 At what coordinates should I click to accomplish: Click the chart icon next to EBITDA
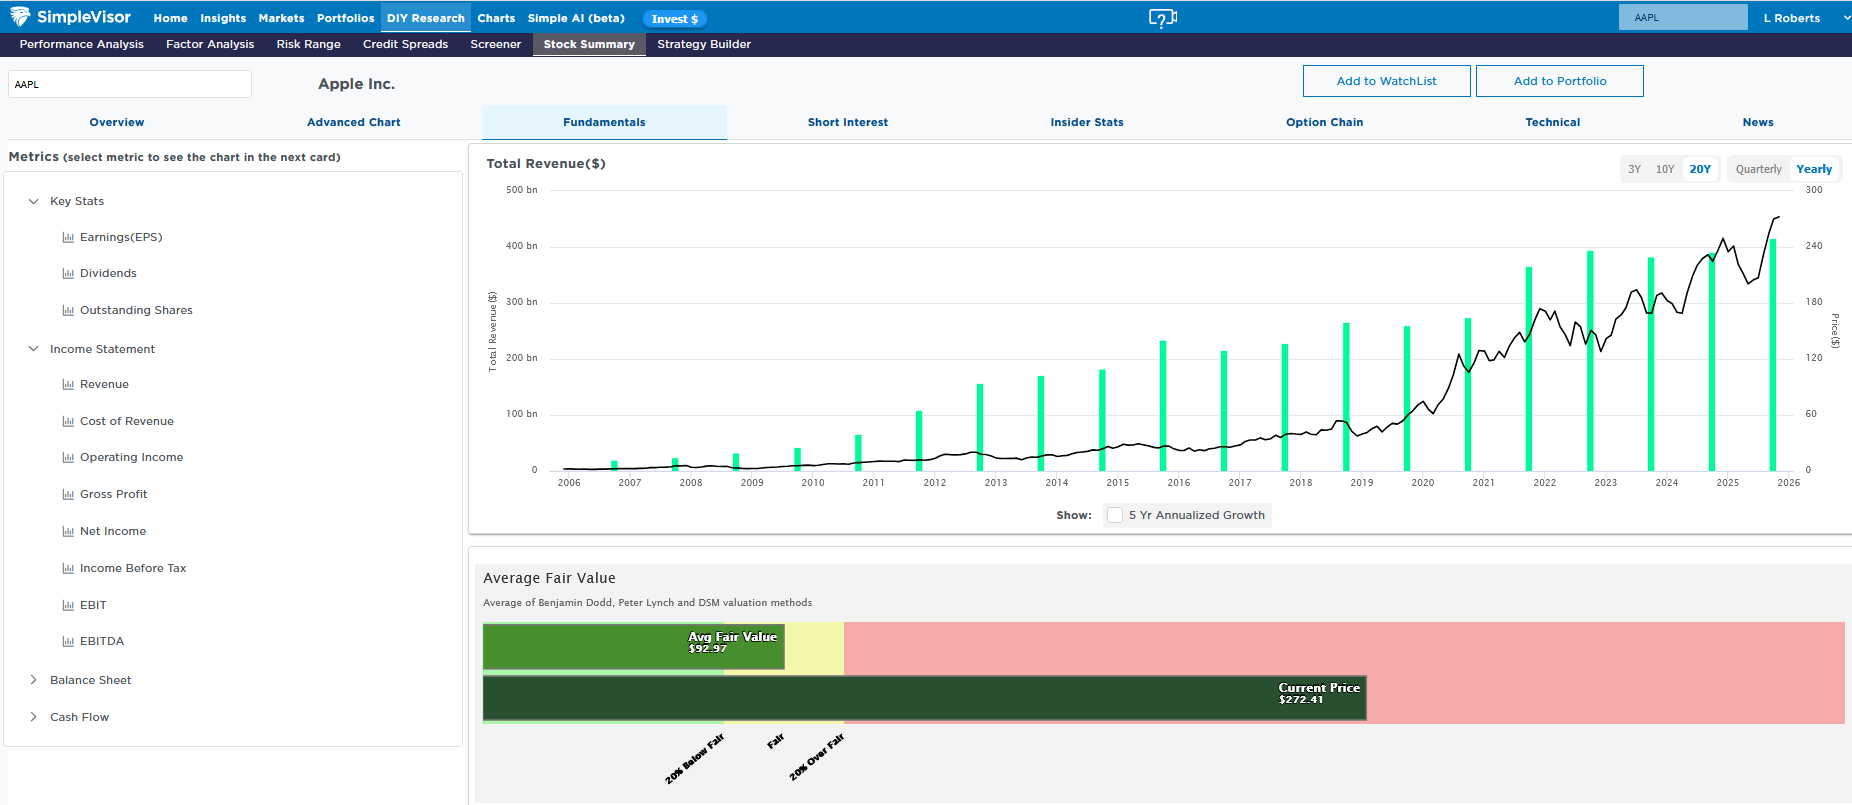[x=68, y=642]
